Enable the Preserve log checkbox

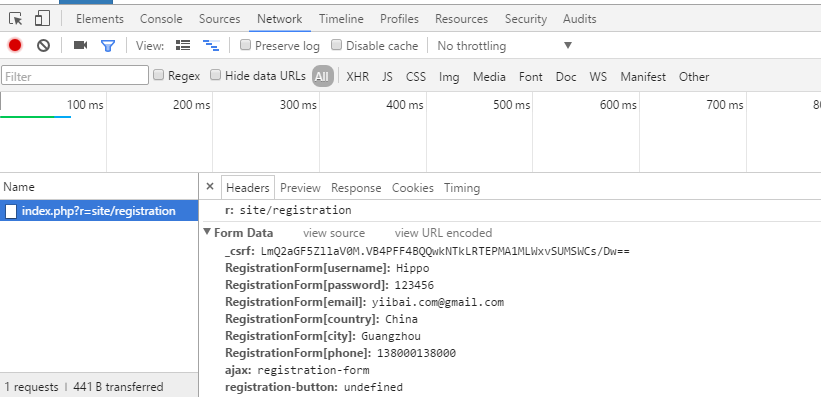click(245, 45)
